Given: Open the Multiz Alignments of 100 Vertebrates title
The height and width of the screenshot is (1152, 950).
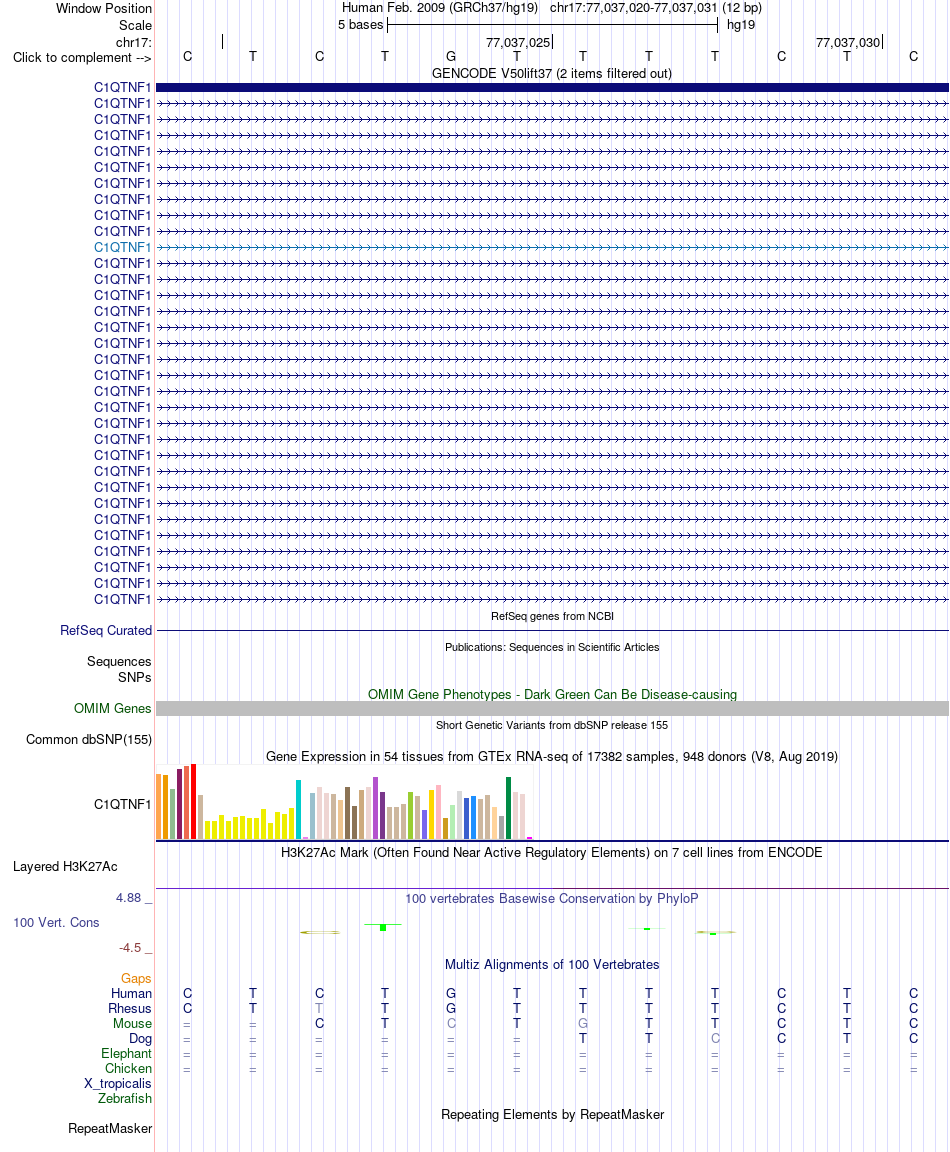Looking at the screenshot, I should click(552, 965).
